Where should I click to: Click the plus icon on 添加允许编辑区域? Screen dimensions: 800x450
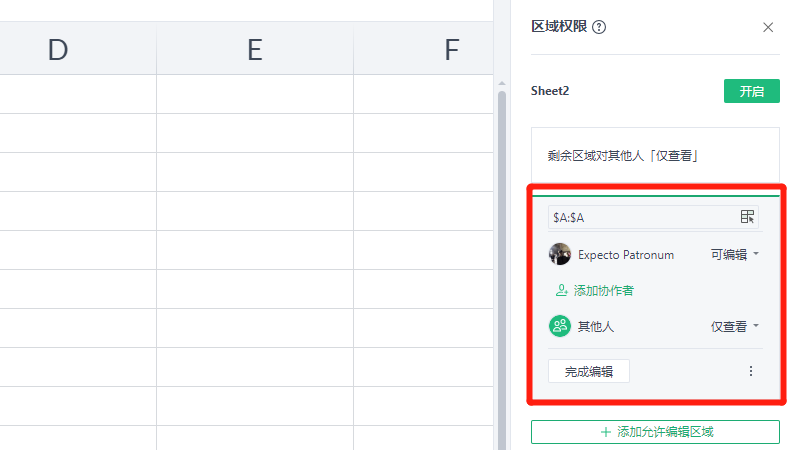(605, 432)
